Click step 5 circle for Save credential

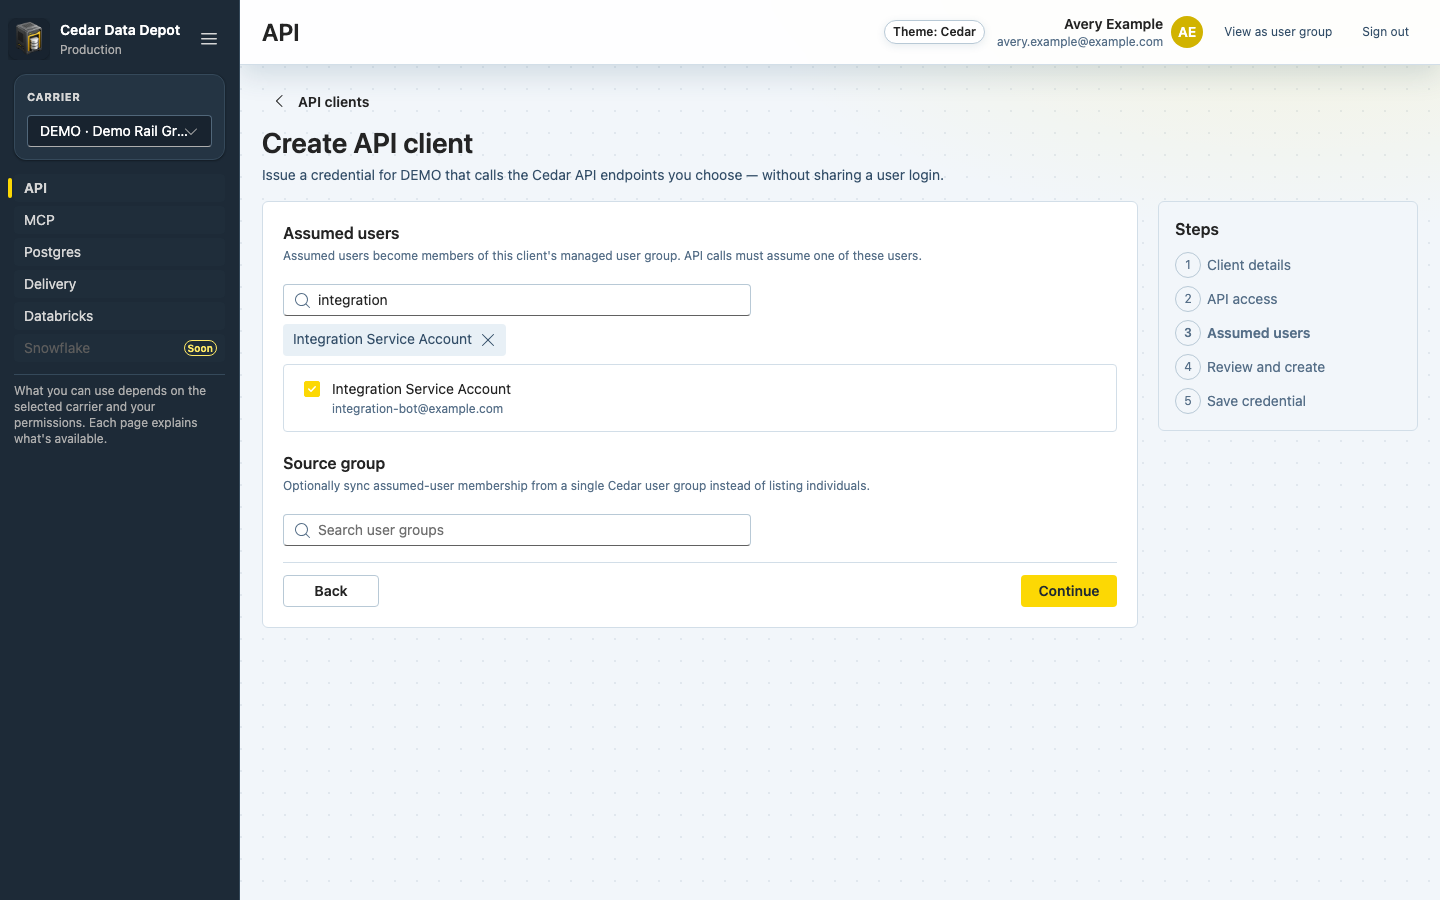click(1188, 401)
